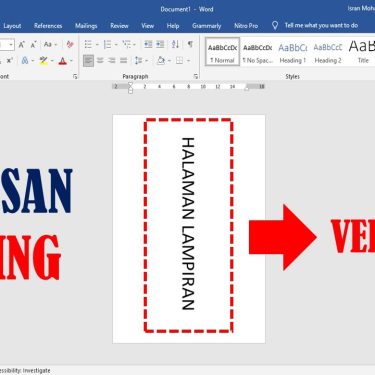Expand the Numbering library dropdown arrow
The height and width of the screenshot is (375, 375).
pyautogui.click(x=116, y=45)
